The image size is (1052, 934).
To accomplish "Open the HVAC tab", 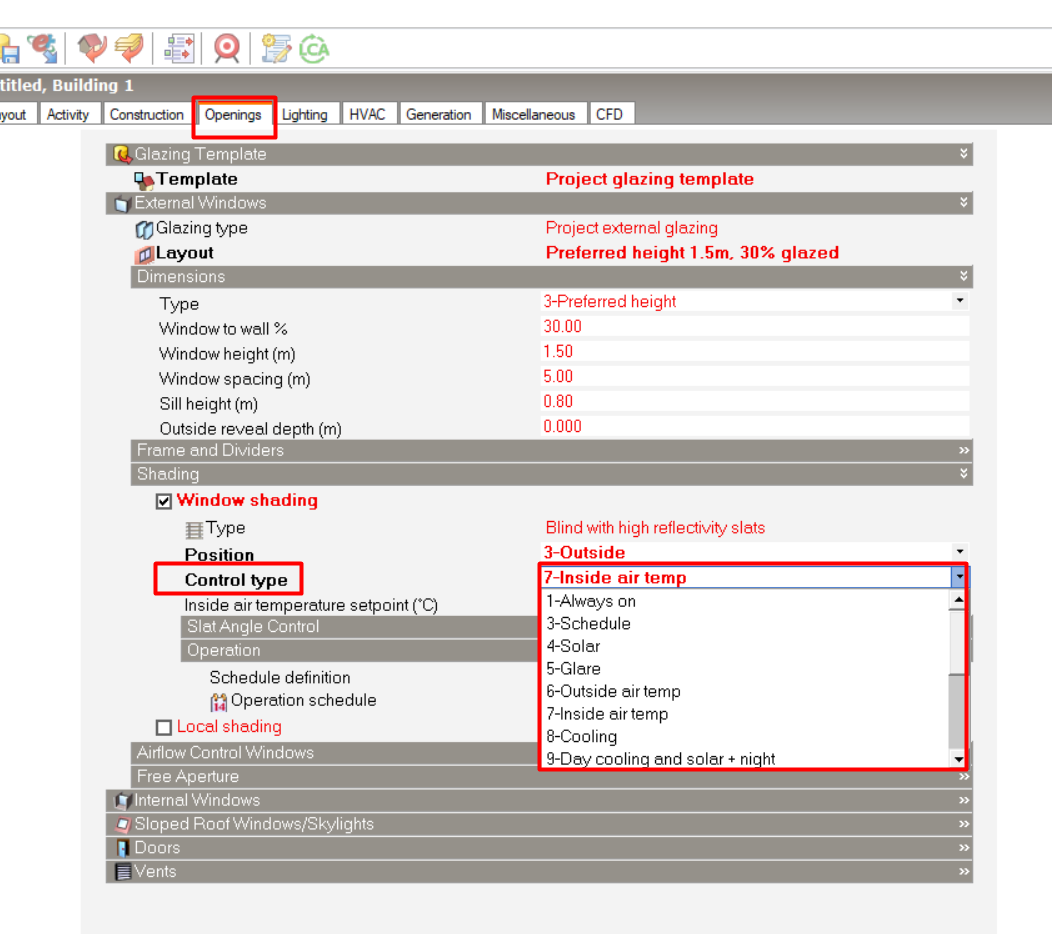I will point(367,115).
